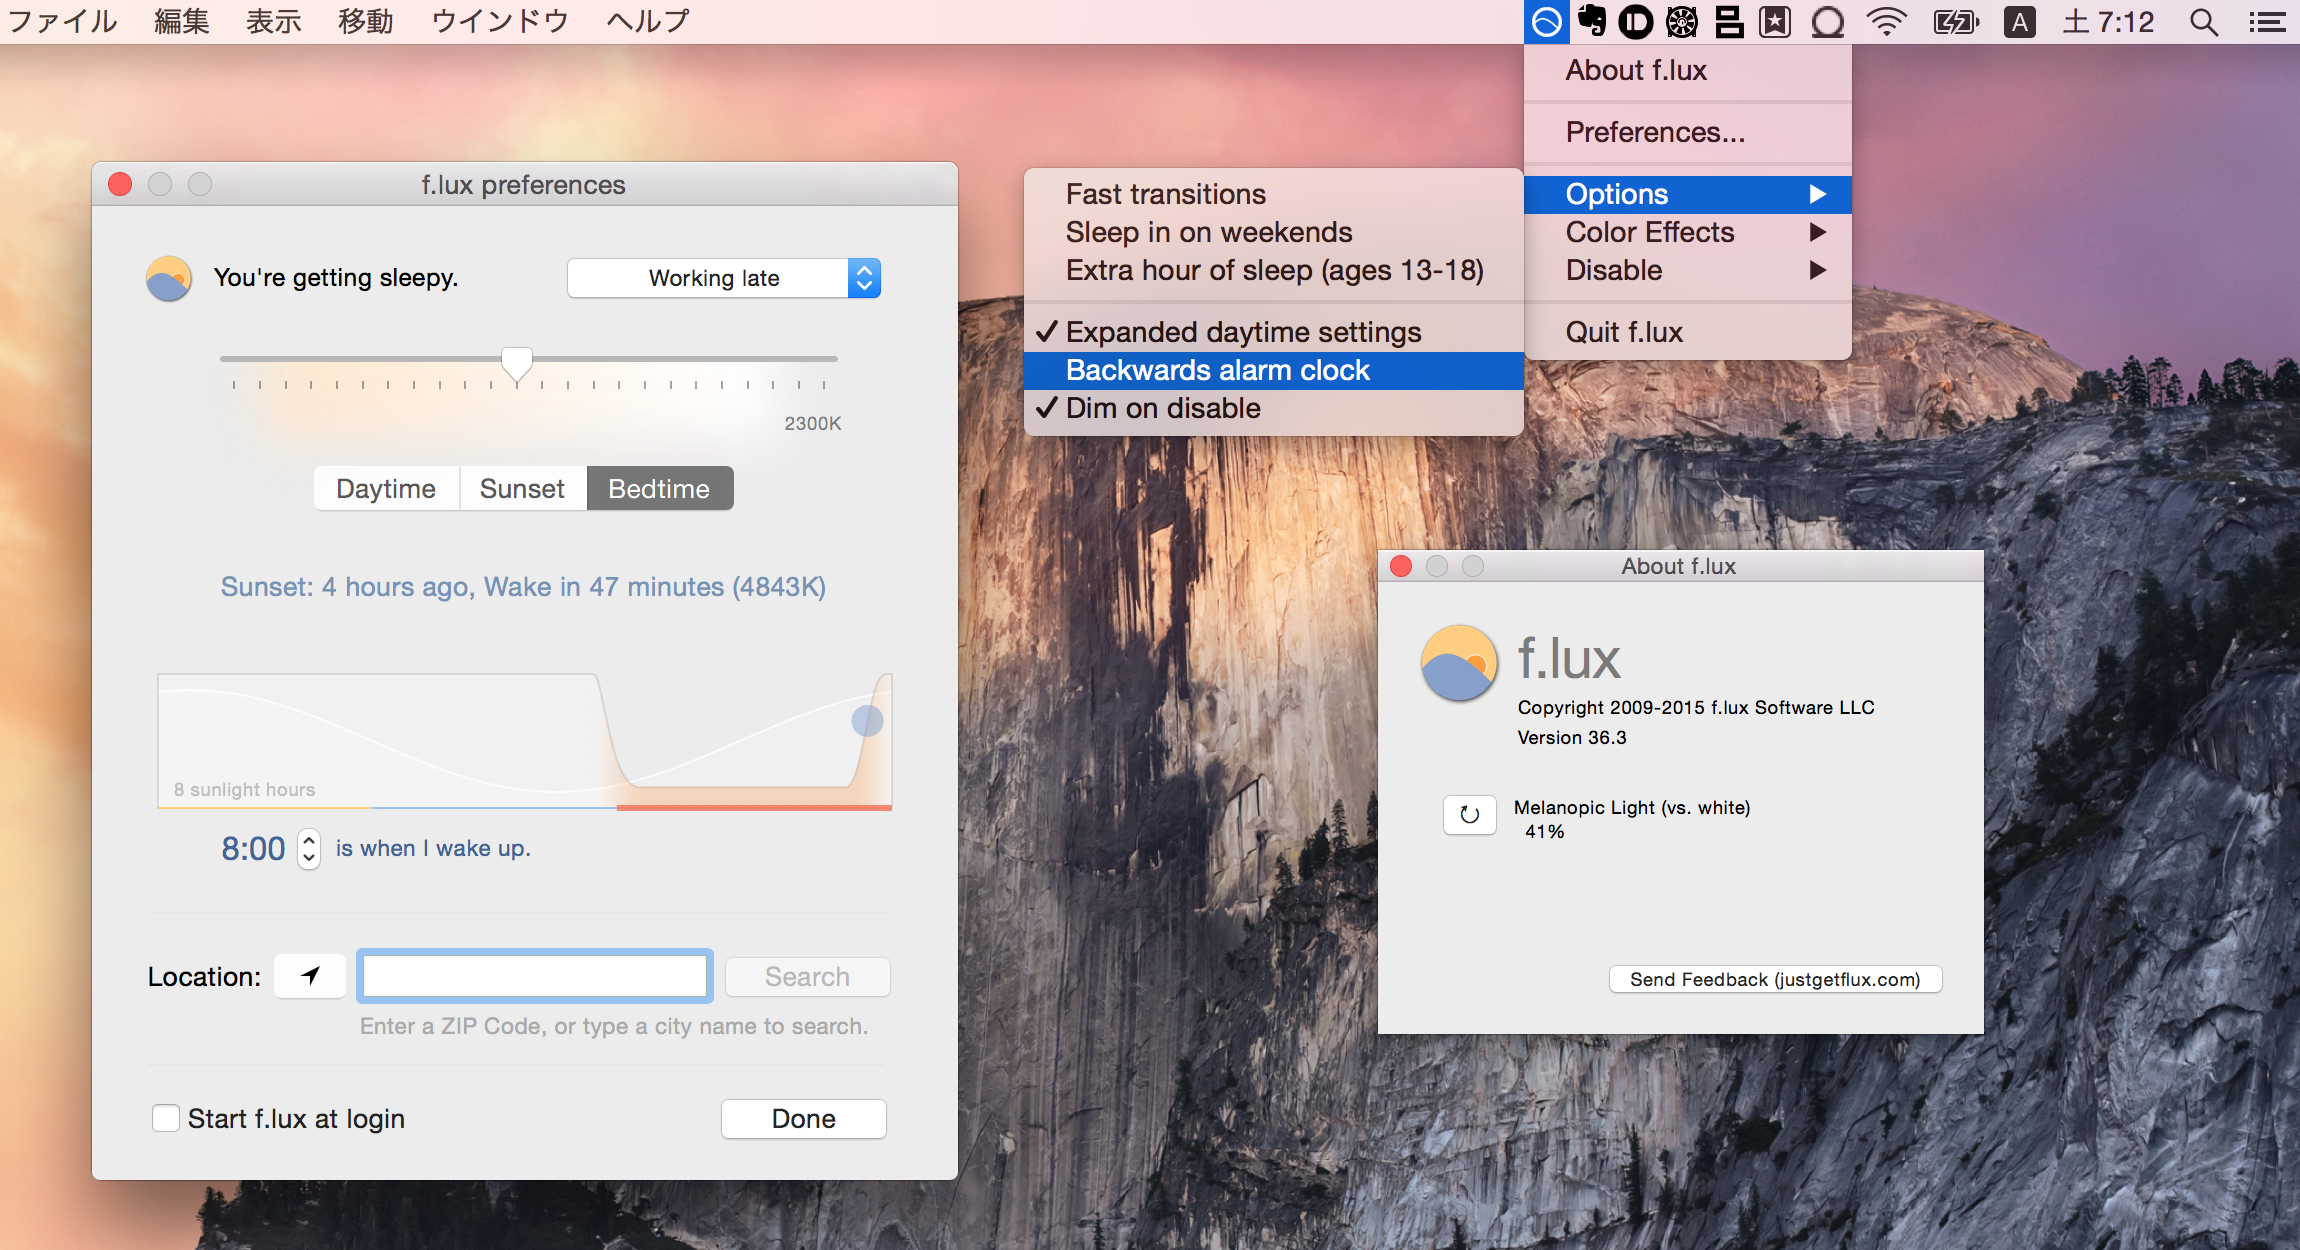Screen dimensions: 2300x1250
Task: Open the Working late preset dropdown
Action: tap(724, 278)
